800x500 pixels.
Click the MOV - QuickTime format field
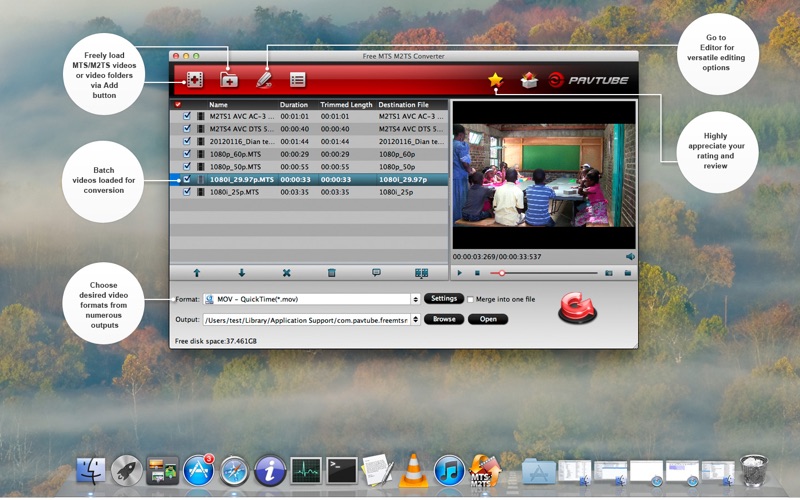pos(307,299)
